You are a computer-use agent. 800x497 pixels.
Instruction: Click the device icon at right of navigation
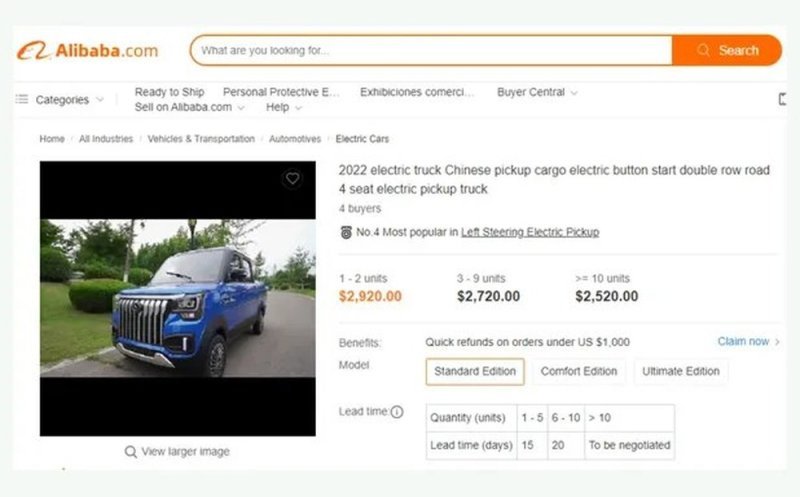coord(782,99)
